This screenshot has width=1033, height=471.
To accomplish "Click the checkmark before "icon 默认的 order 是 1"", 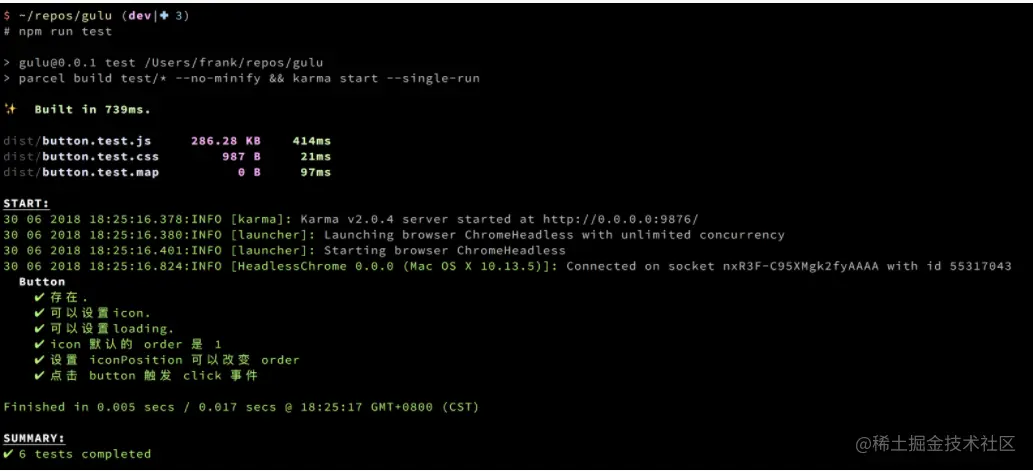I will 39,344.
